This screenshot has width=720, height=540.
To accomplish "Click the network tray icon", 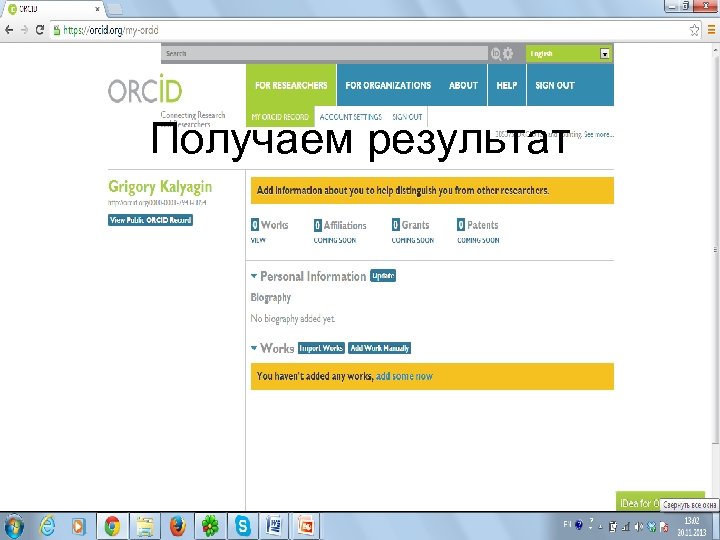I will (x=625, y=527).
